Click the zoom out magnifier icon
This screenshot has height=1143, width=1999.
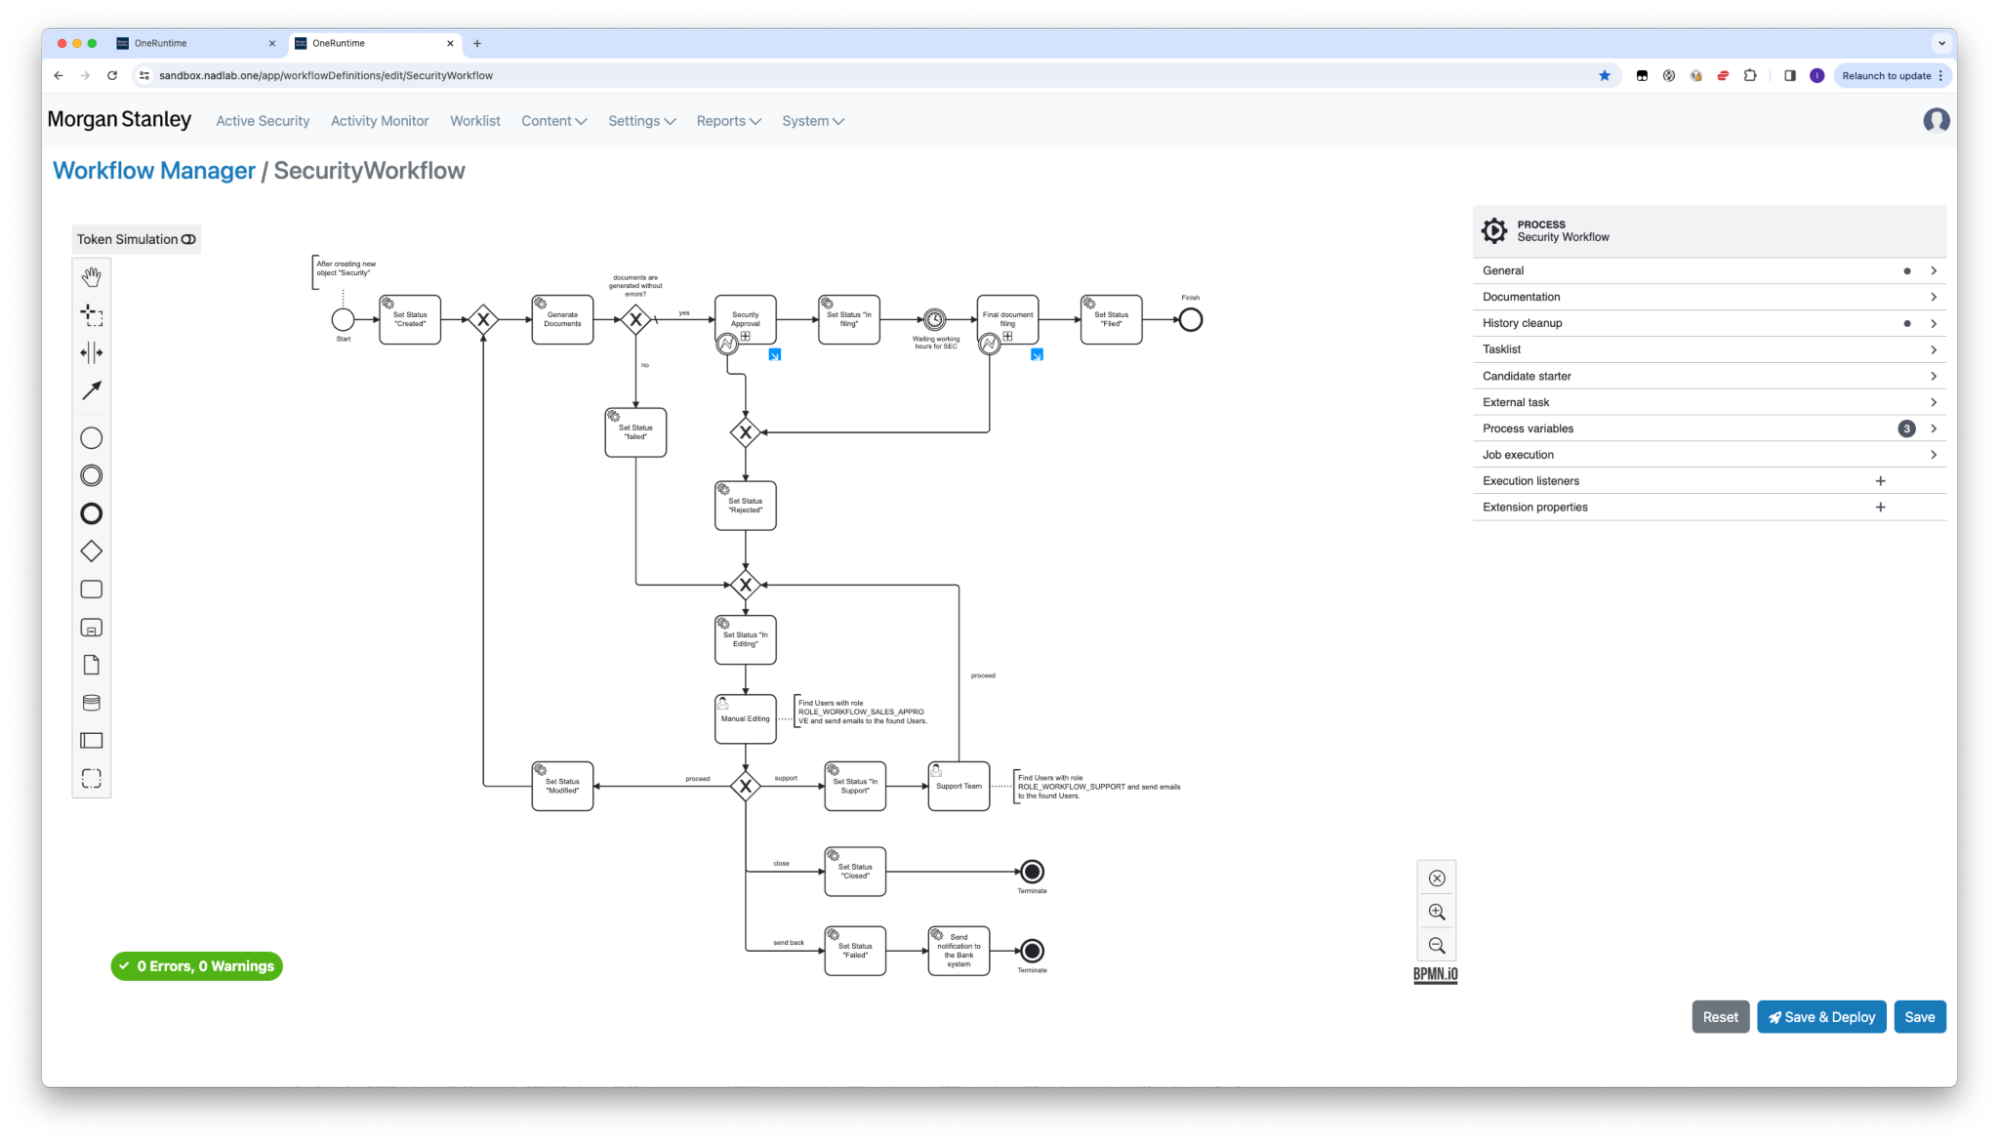click(1436, 946)
